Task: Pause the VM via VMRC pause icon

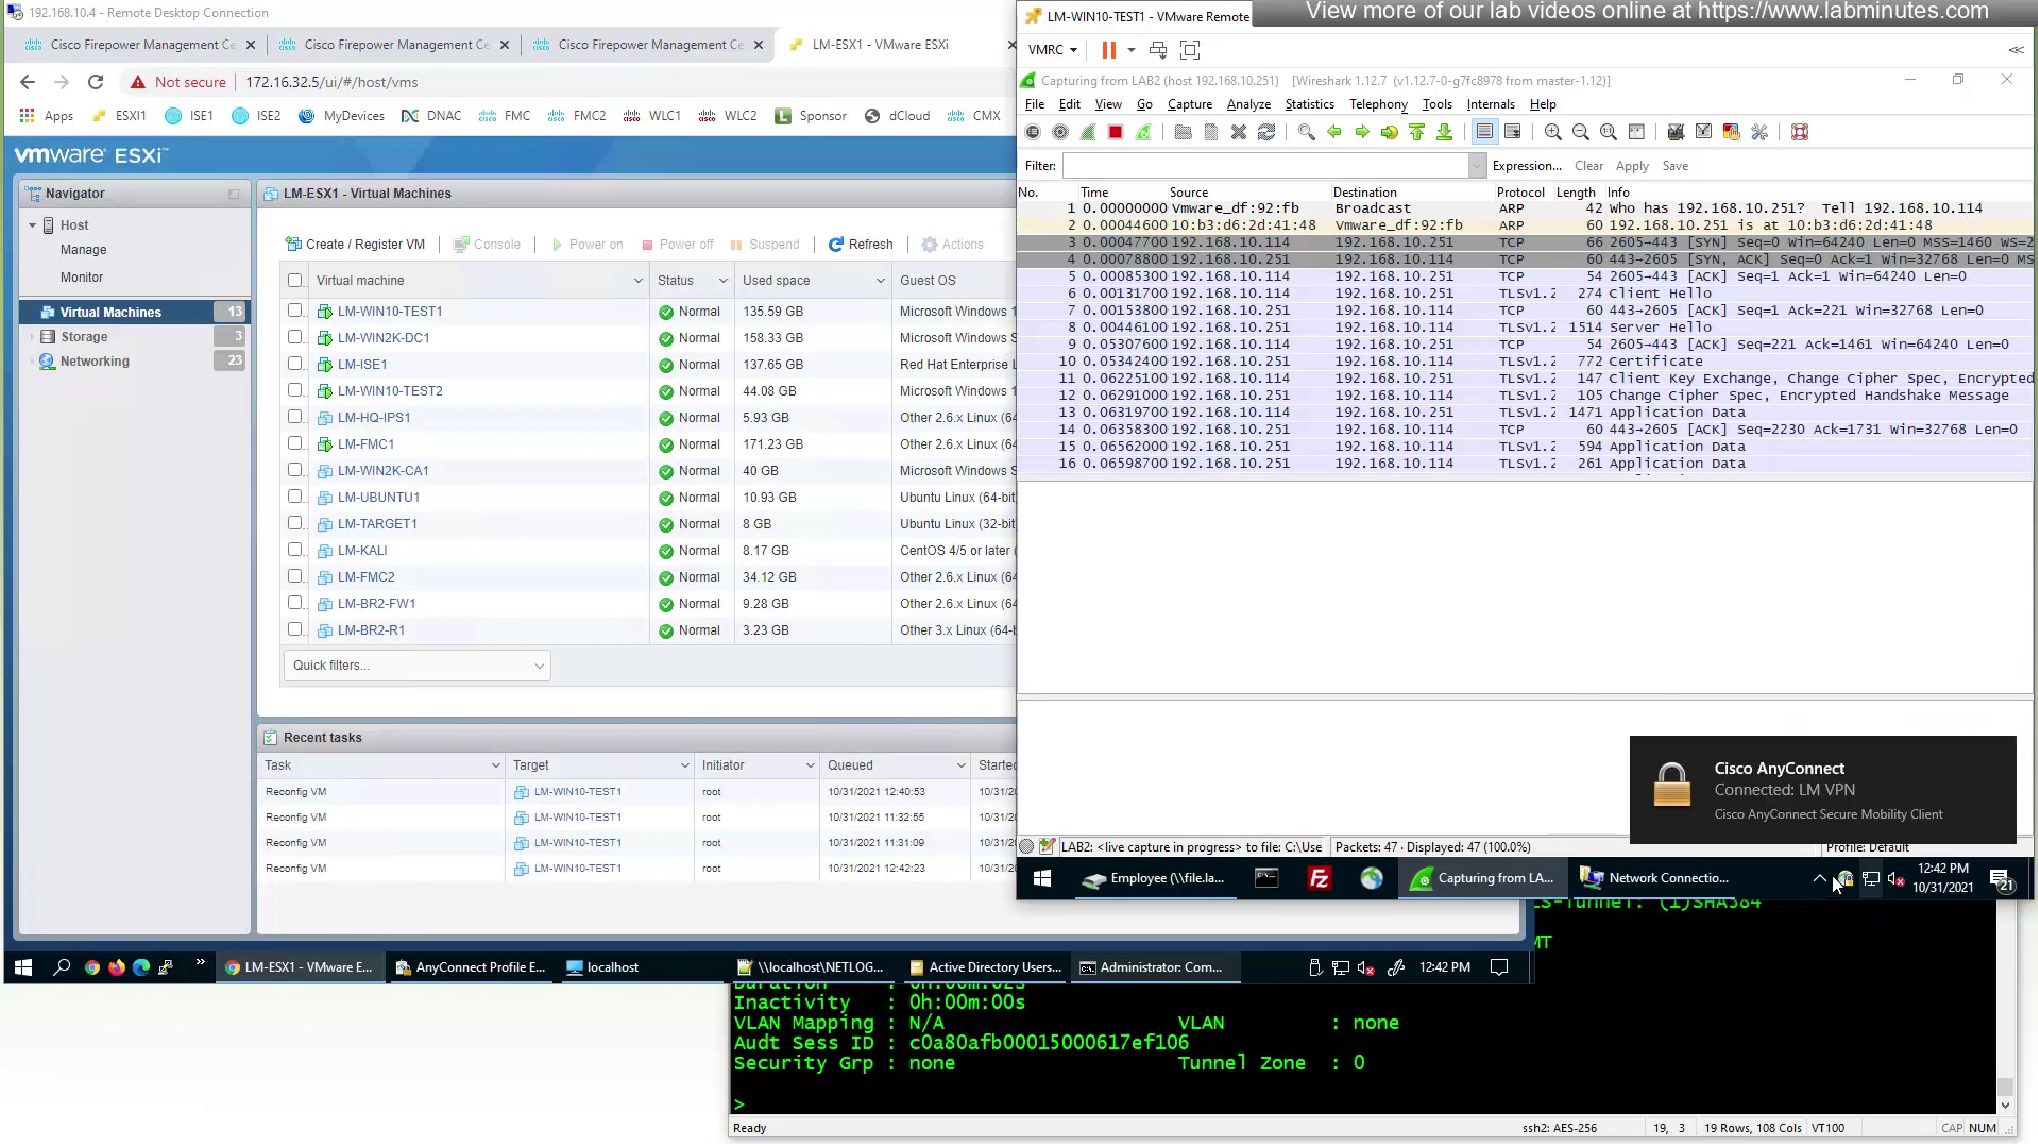Action: 1108,50
